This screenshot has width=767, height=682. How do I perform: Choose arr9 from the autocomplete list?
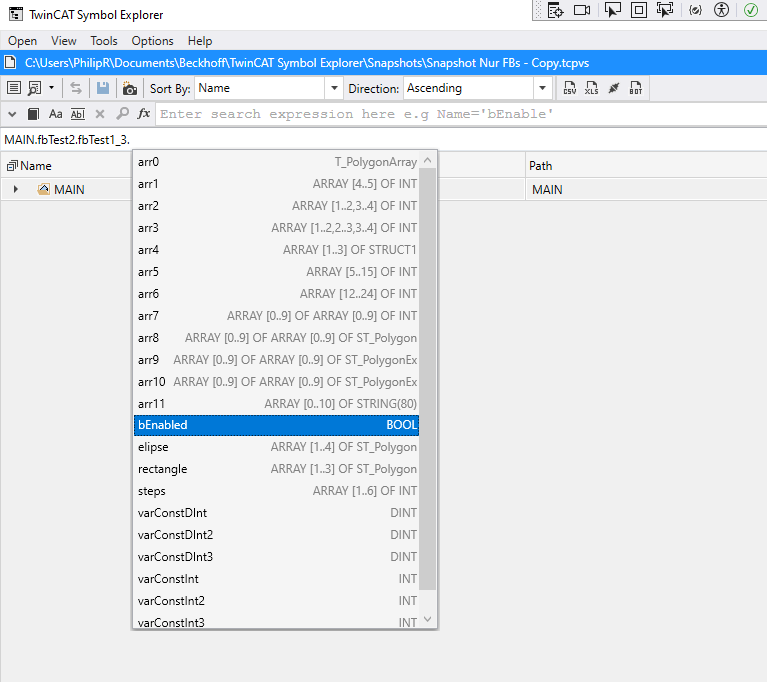[277, 360]
